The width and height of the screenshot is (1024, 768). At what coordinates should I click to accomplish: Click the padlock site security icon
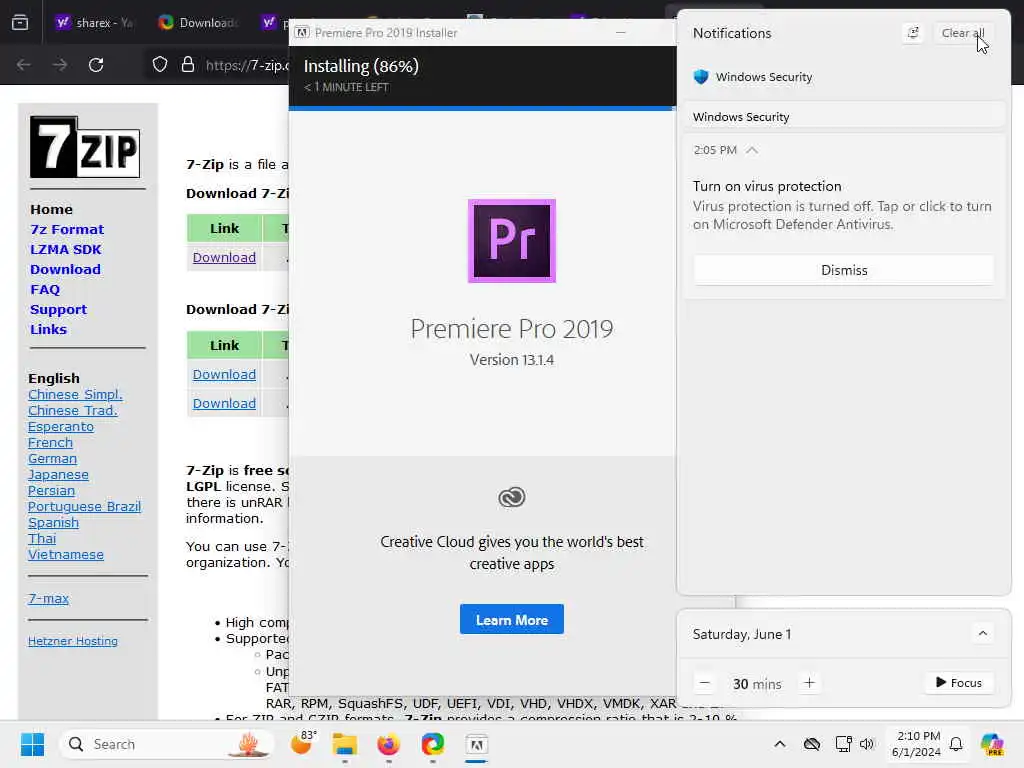pos(188,65)
